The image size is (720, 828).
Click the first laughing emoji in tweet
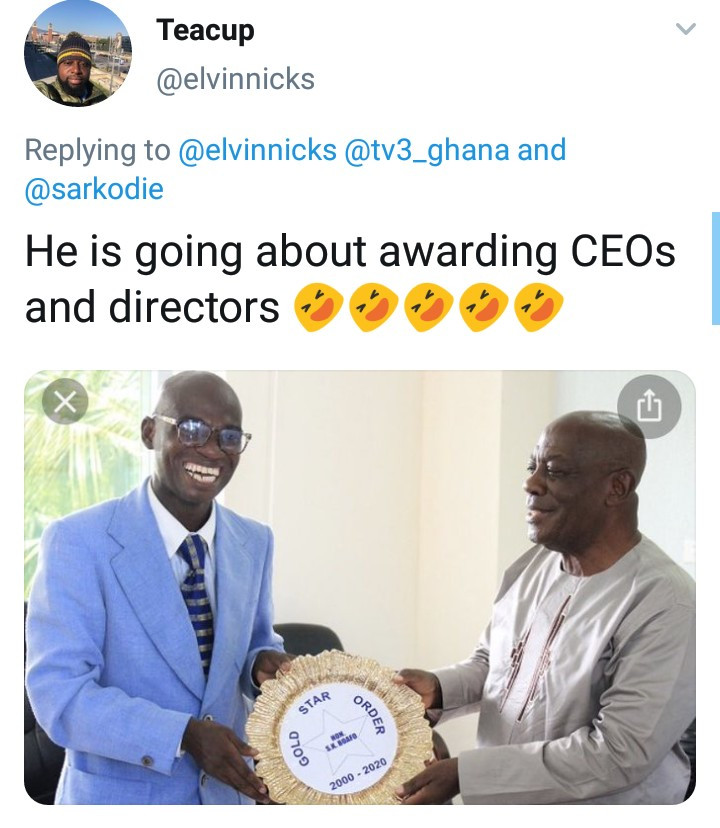[316, 308]
